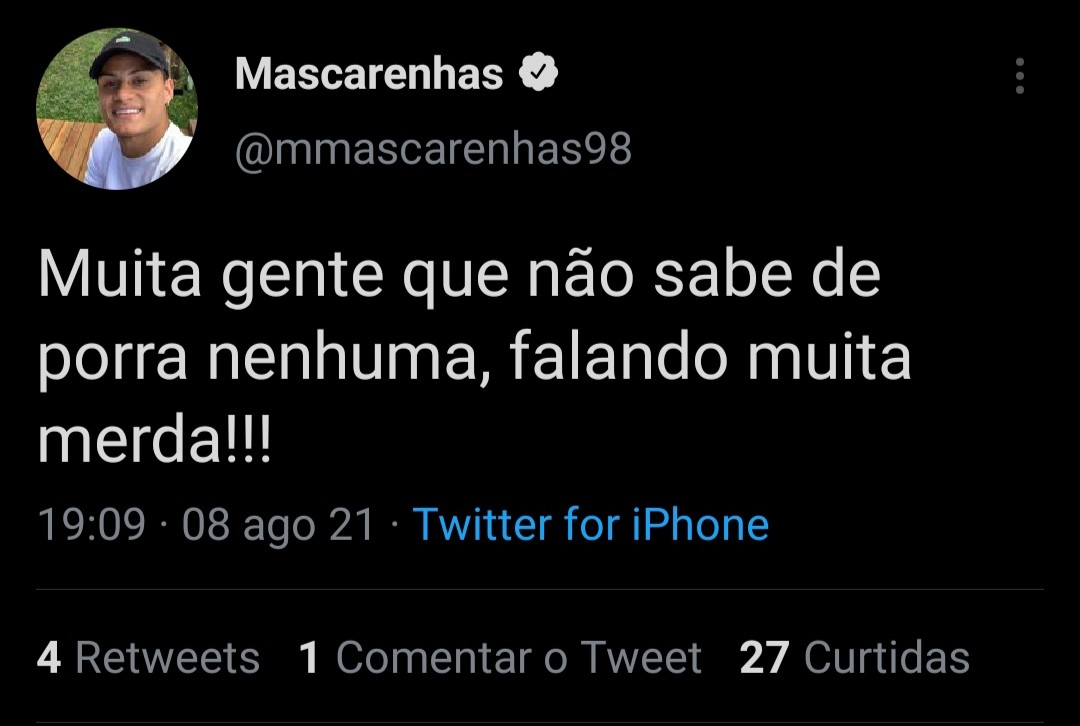View the Curtidas likes list
The image size is (1080, 726).
coord(887,657)
